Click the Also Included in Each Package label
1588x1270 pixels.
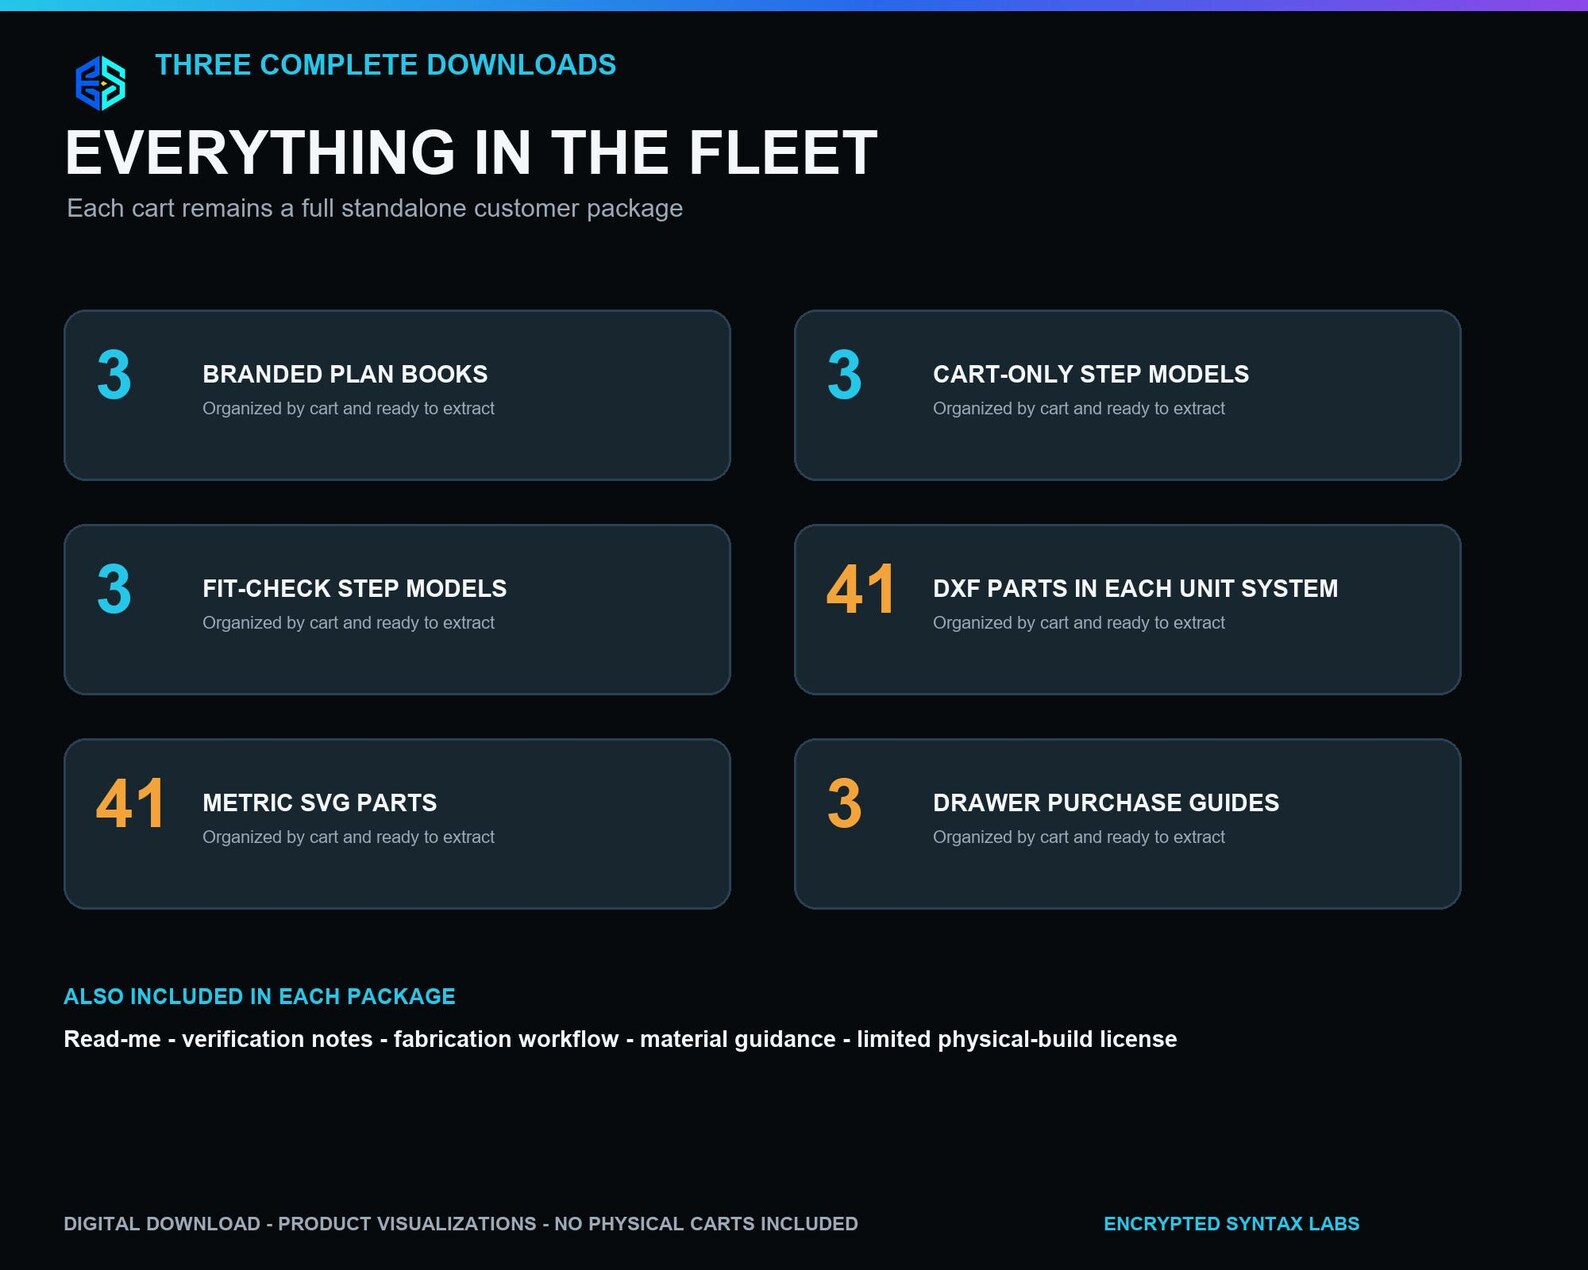tap(259, 996)
